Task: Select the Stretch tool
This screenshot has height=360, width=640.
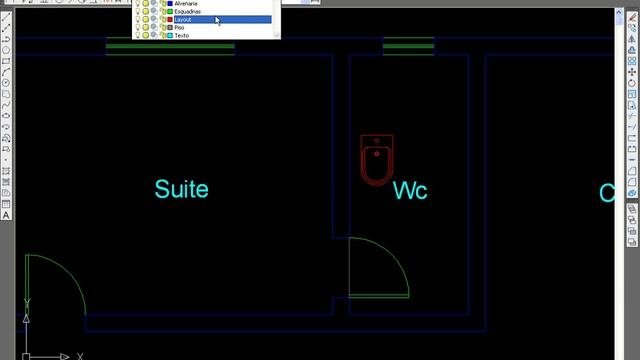Action: [632, 105]
